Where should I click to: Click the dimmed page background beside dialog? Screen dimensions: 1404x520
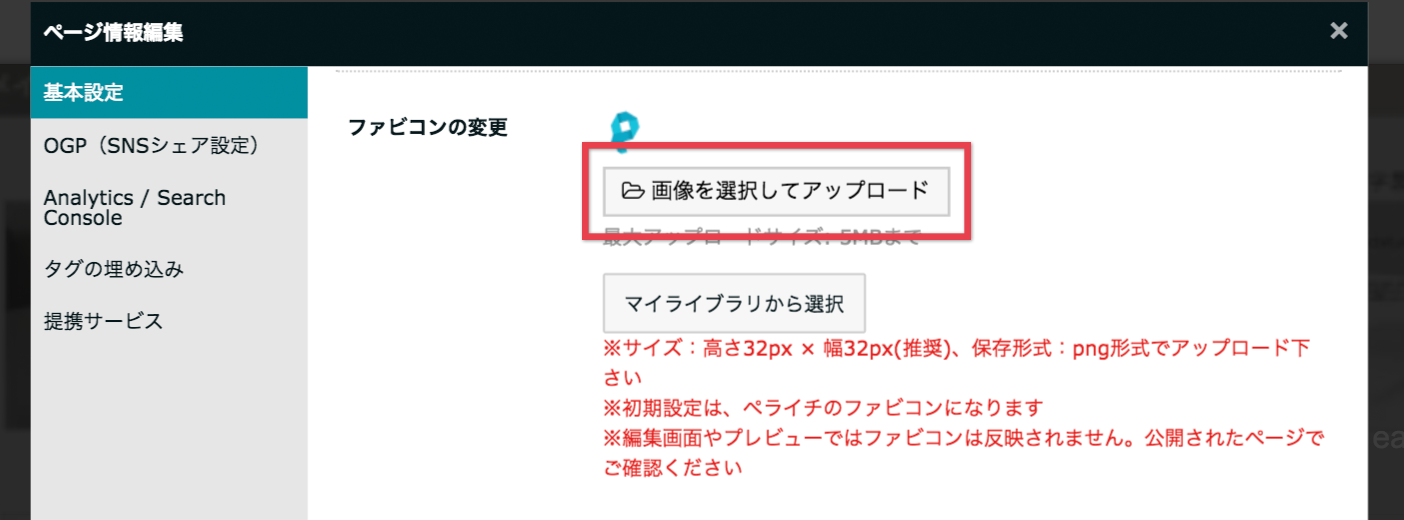coord(1386,300)
